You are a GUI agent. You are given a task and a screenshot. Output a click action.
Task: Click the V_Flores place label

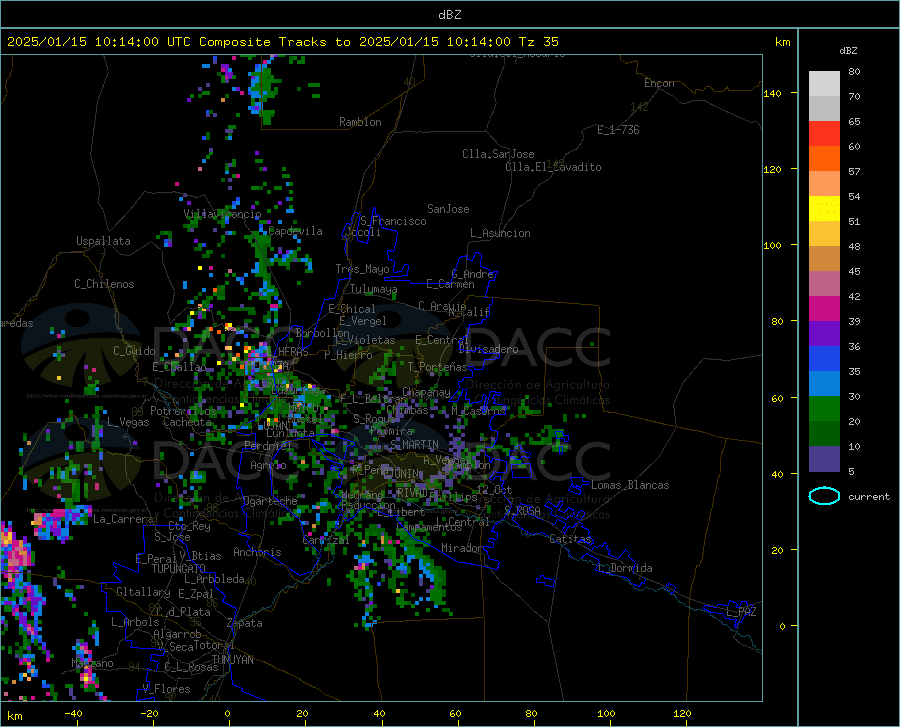(166, 689)
